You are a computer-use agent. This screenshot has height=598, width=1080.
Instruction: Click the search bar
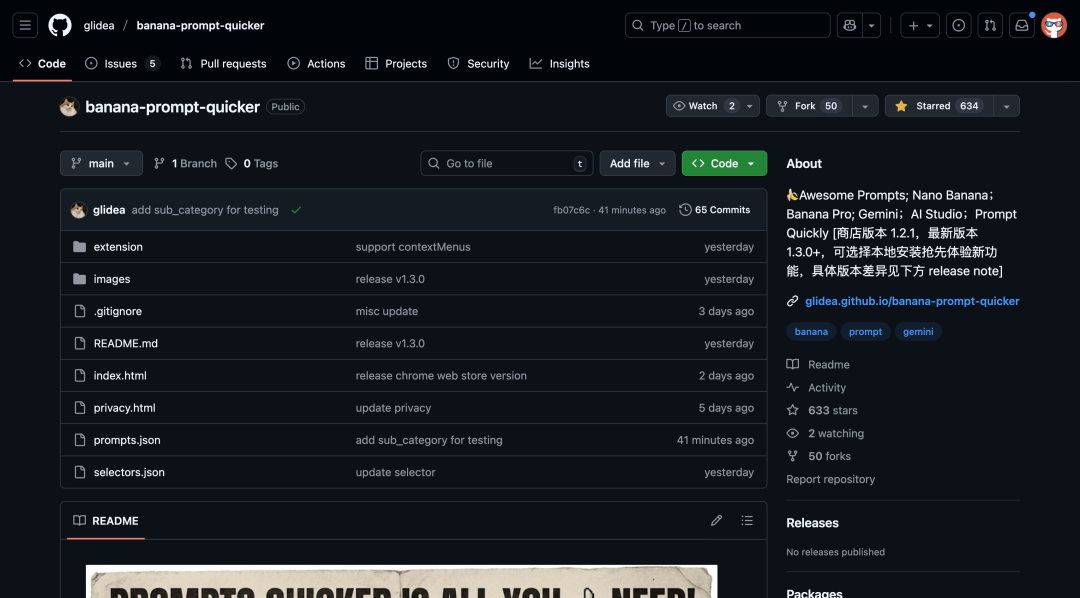tap(727, 25)
